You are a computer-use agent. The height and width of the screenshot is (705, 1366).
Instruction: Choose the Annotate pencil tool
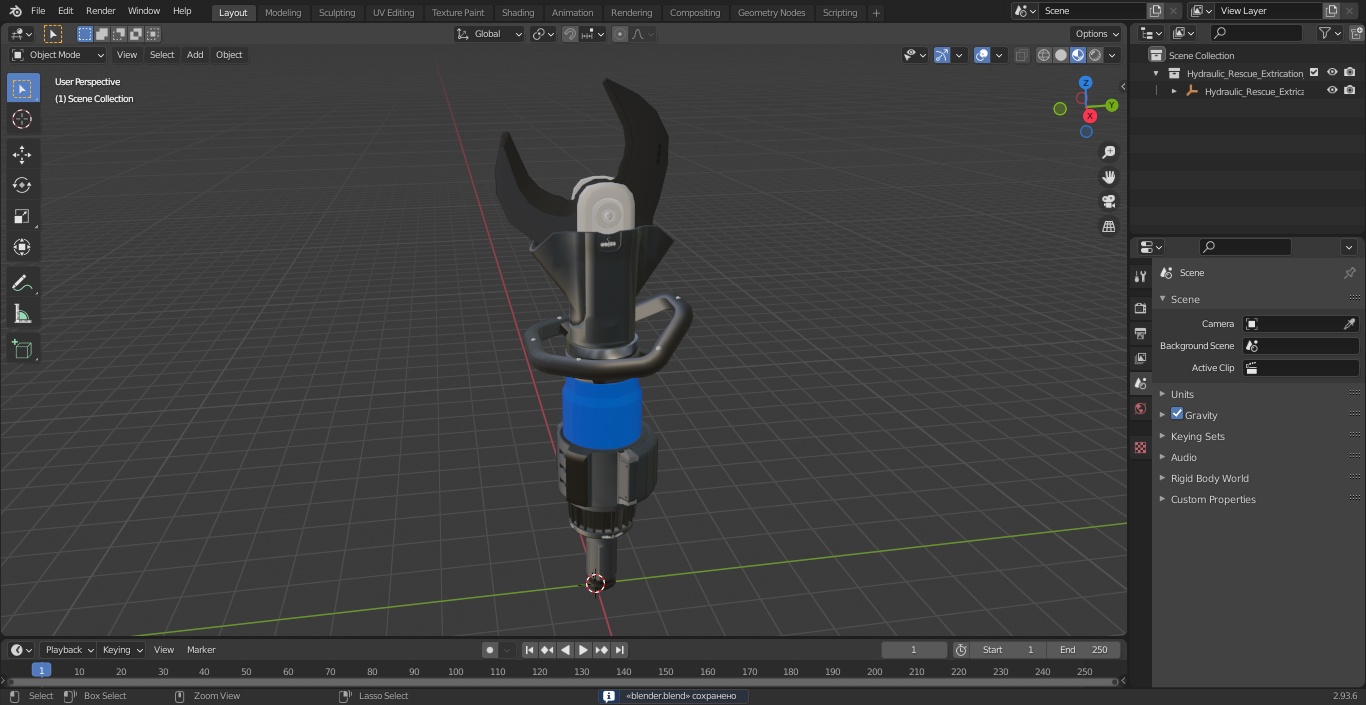(22, 284)
